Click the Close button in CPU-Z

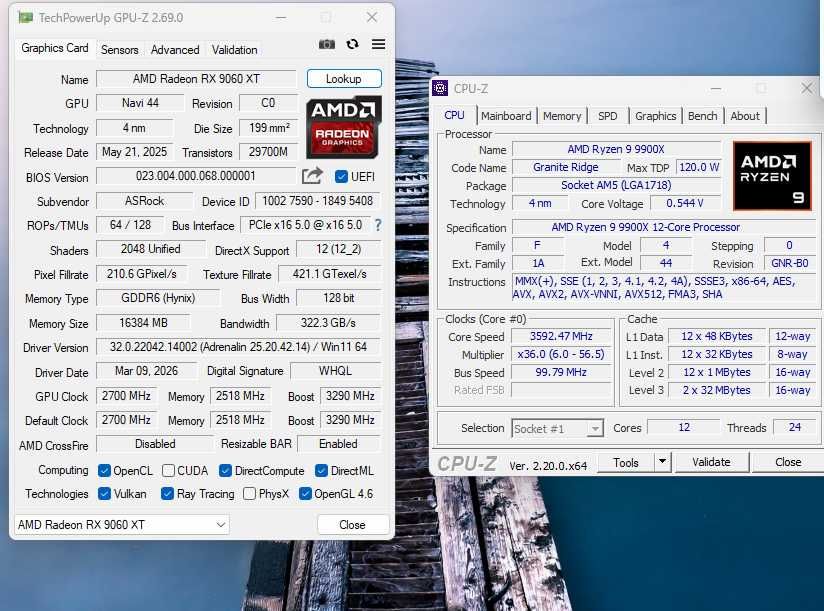788,462
